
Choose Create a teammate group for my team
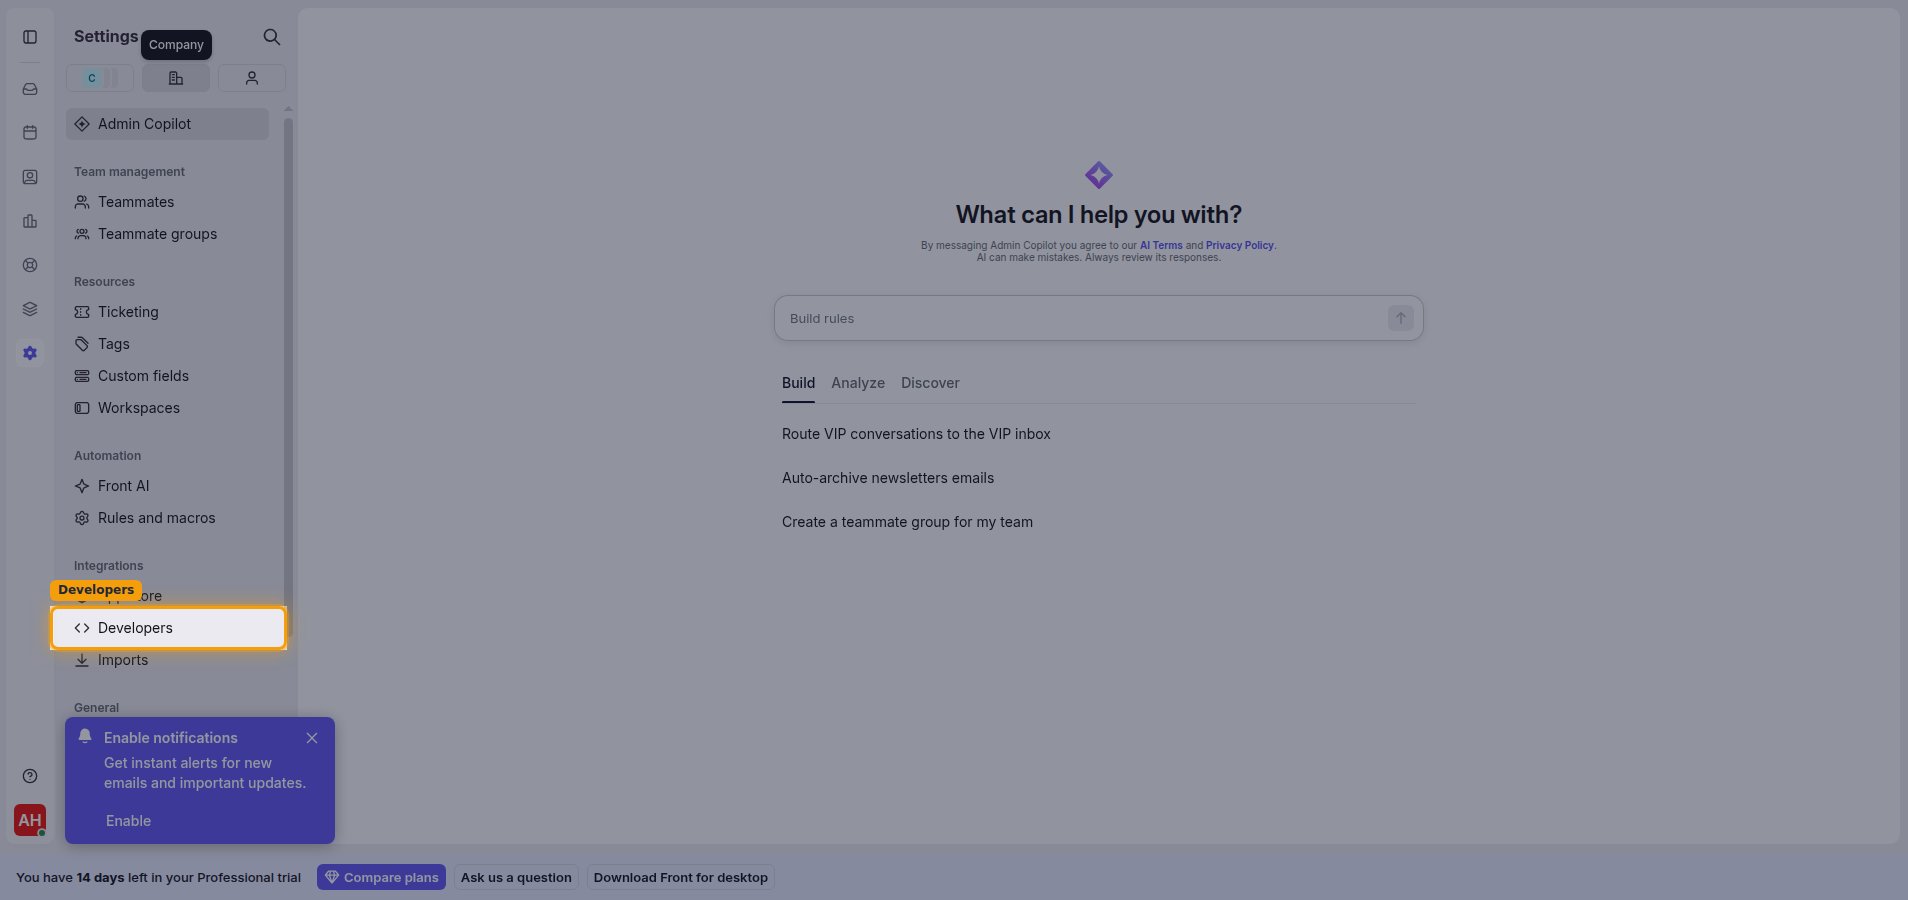[x=907, y=522]
